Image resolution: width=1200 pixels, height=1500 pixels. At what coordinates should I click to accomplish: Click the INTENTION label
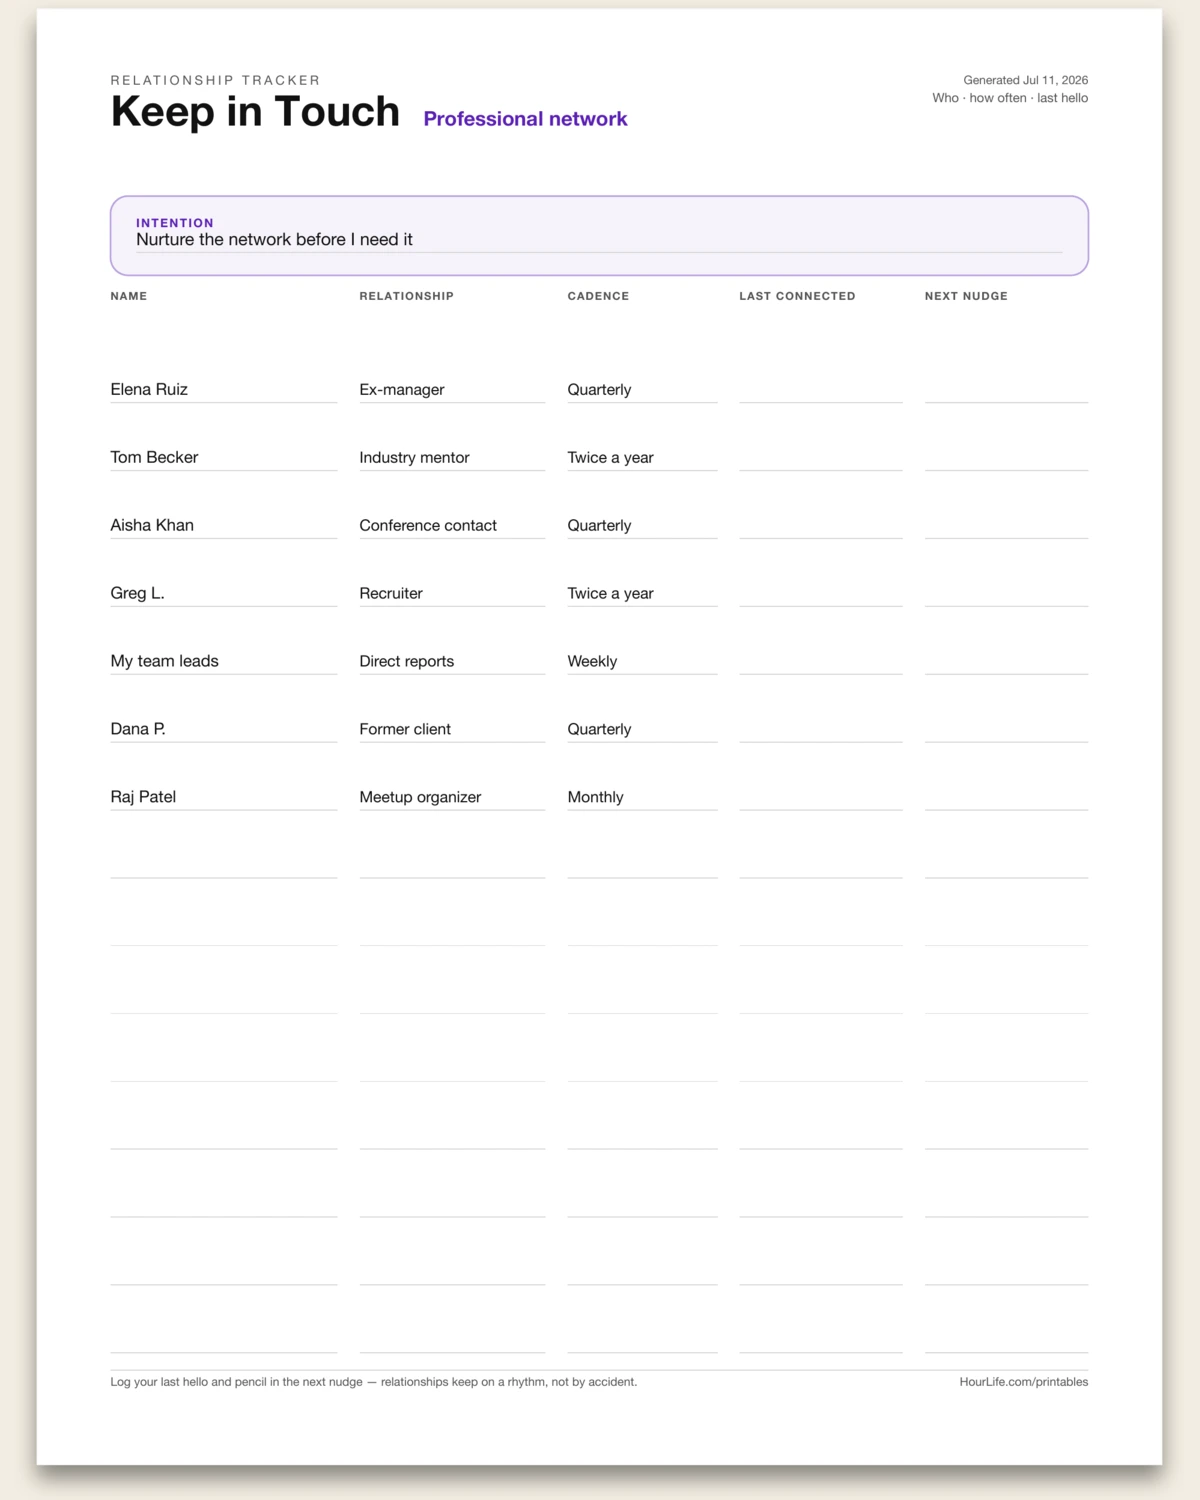175,223
